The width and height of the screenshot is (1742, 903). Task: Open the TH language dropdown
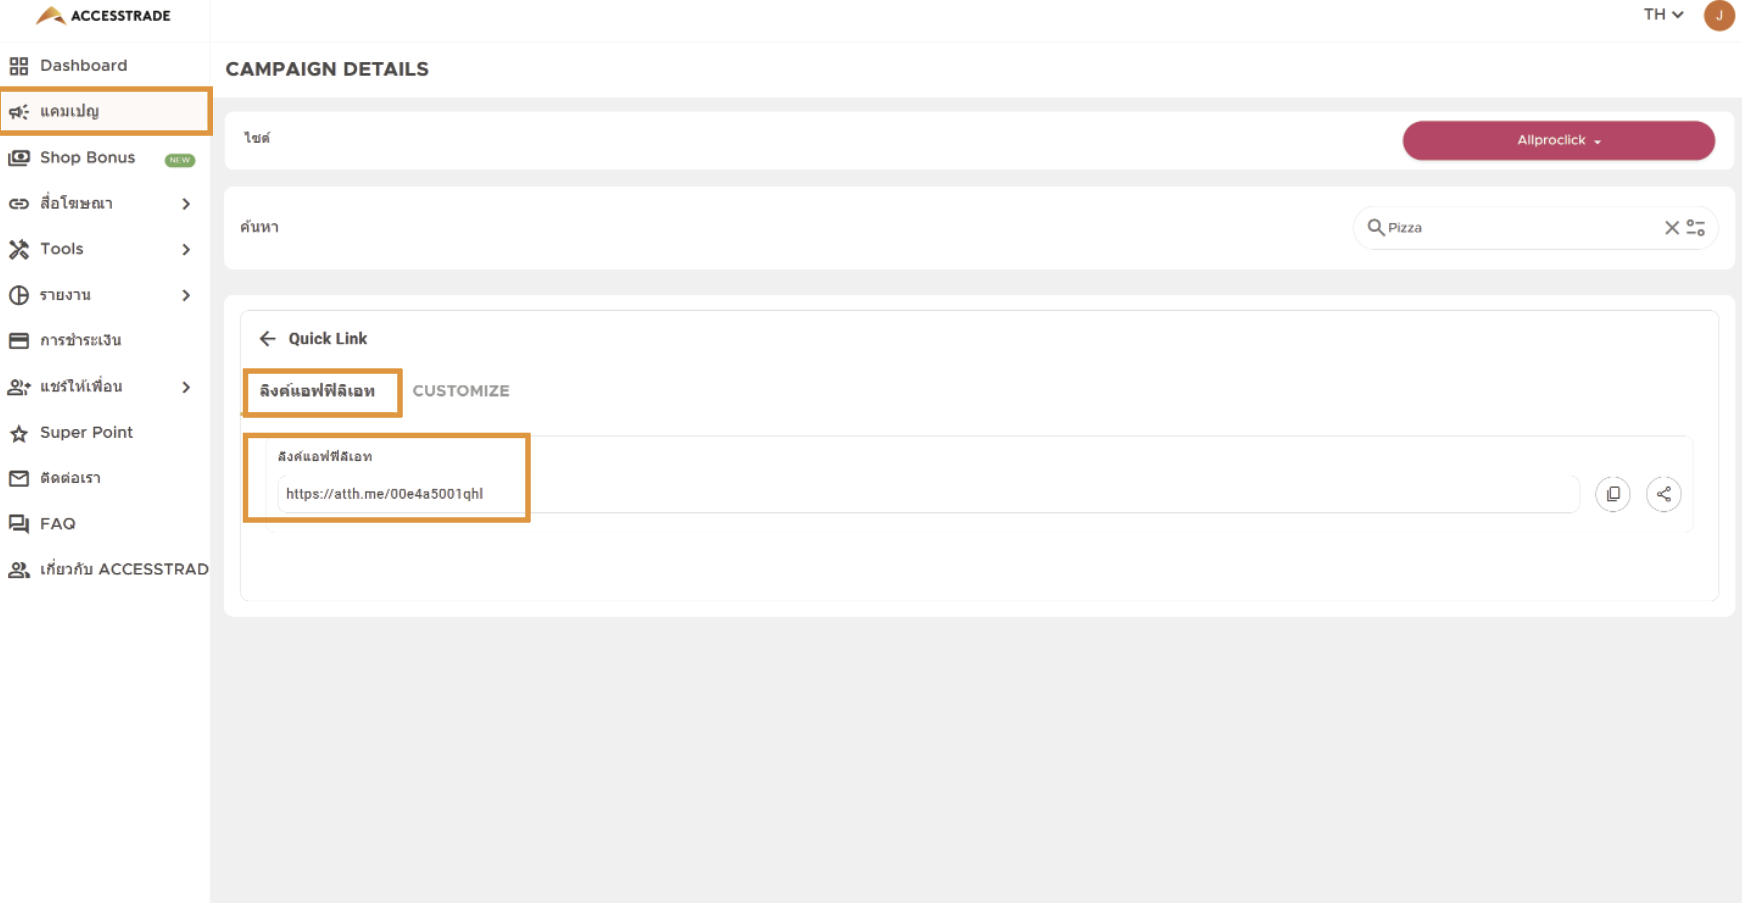(x=1663, y=15)
